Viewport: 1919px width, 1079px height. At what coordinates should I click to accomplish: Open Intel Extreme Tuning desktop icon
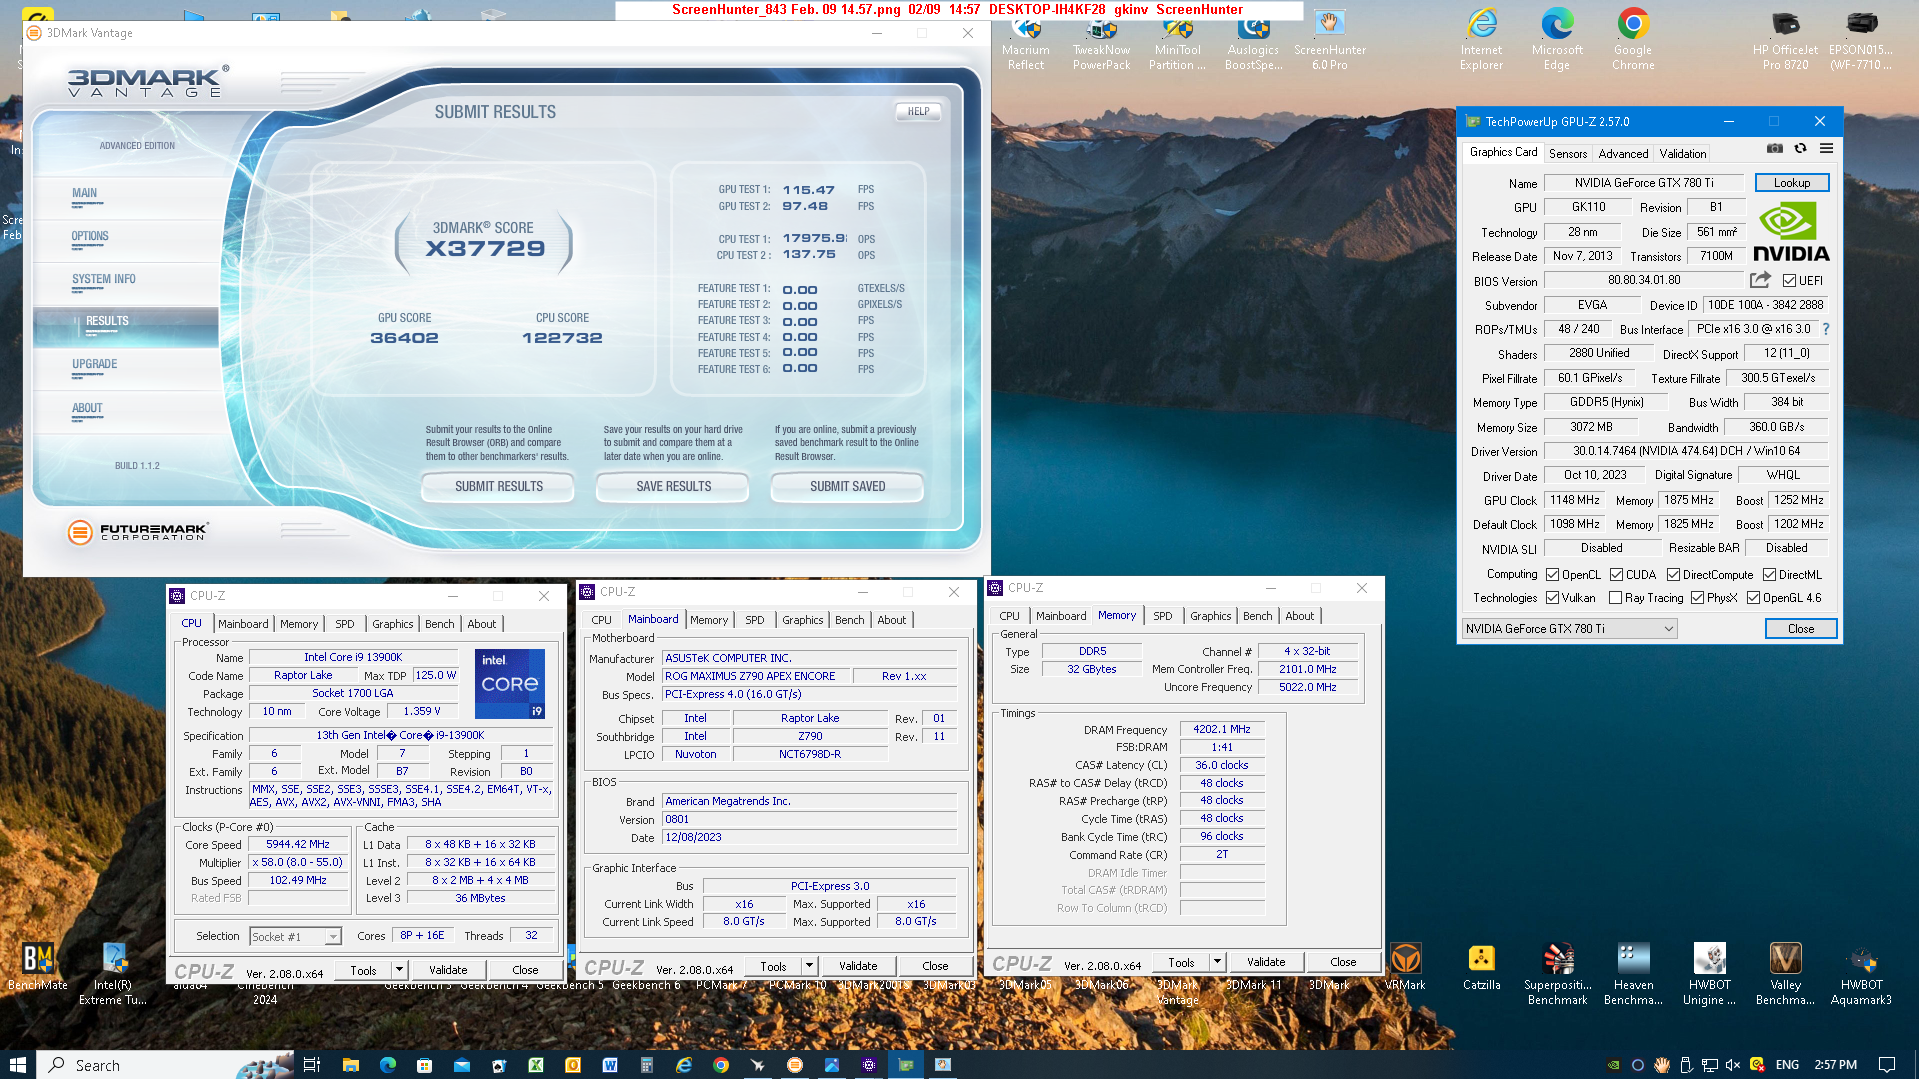point(113,974)
